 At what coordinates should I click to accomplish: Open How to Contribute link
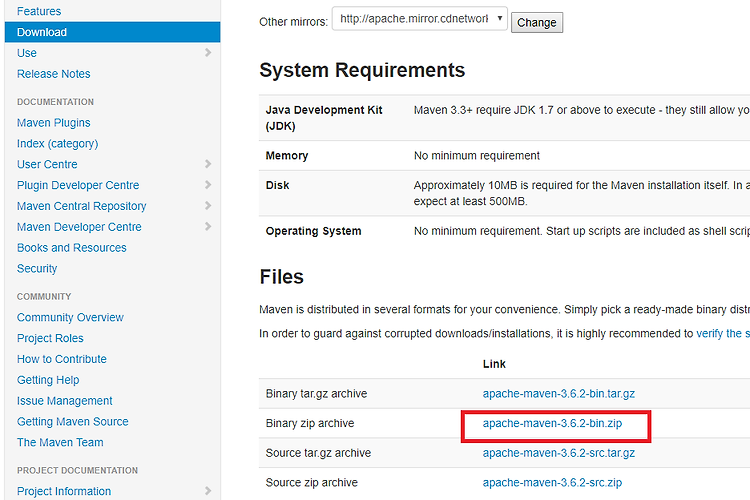pos(62,359)
